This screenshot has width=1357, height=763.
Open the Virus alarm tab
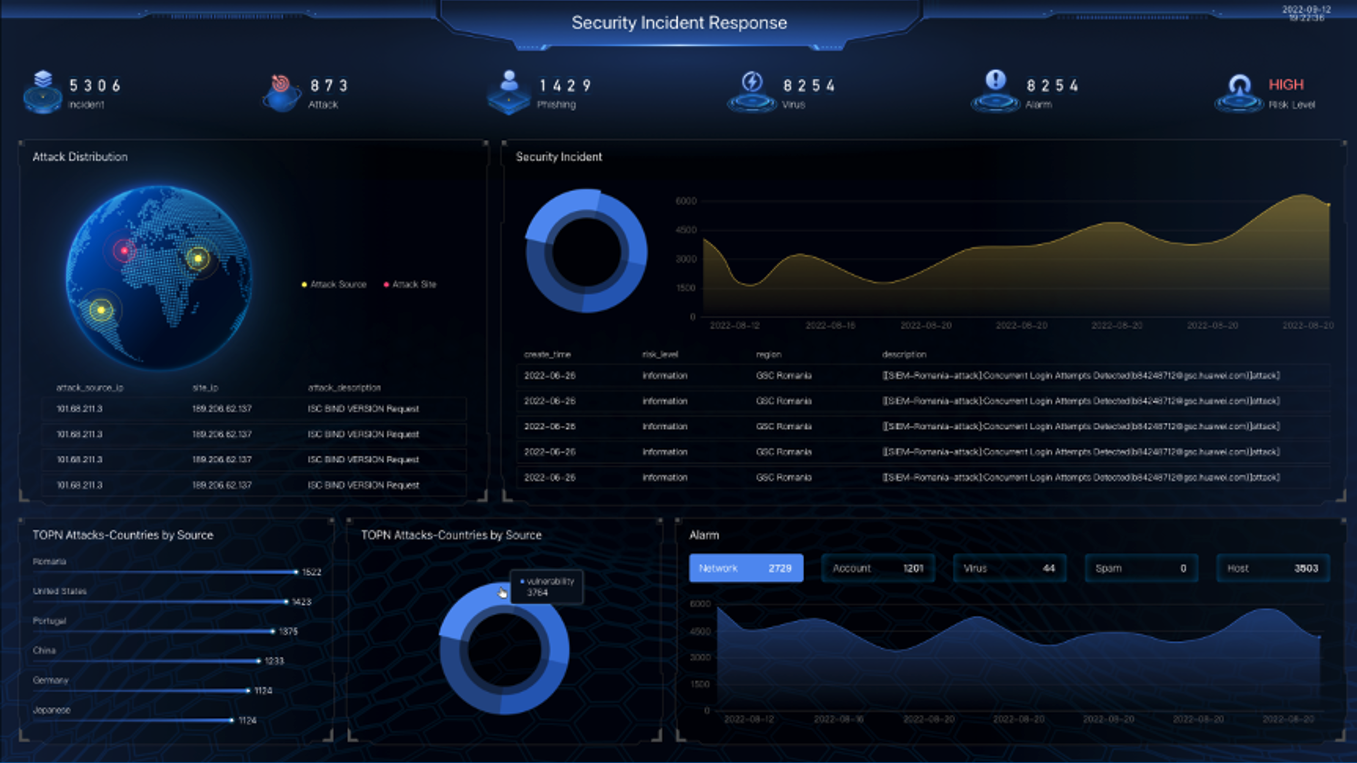pyautogui.click(x=1009, y=568)
